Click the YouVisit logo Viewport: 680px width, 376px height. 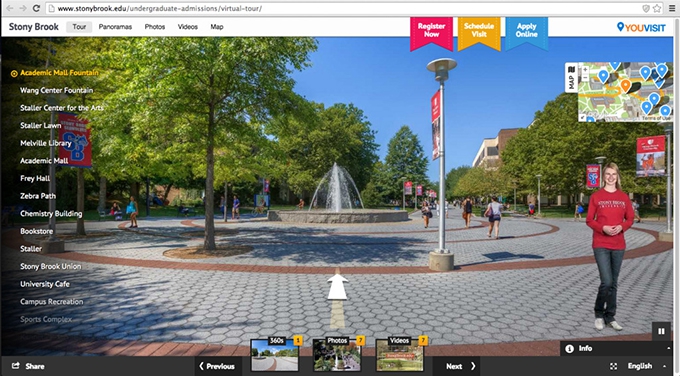click(x=641, y=28)
